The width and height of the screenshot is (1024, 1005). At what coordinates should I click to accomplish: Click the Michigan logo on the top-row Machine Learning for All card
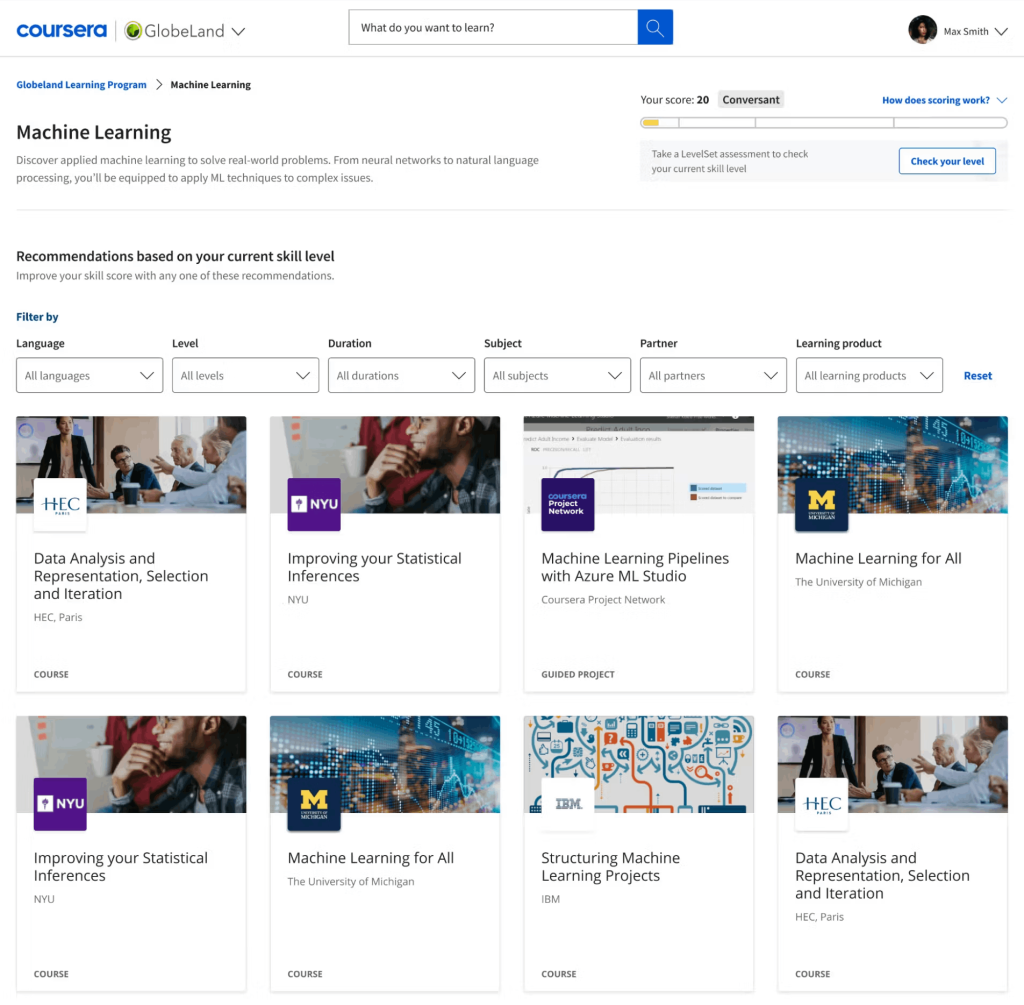coord(822,505)
